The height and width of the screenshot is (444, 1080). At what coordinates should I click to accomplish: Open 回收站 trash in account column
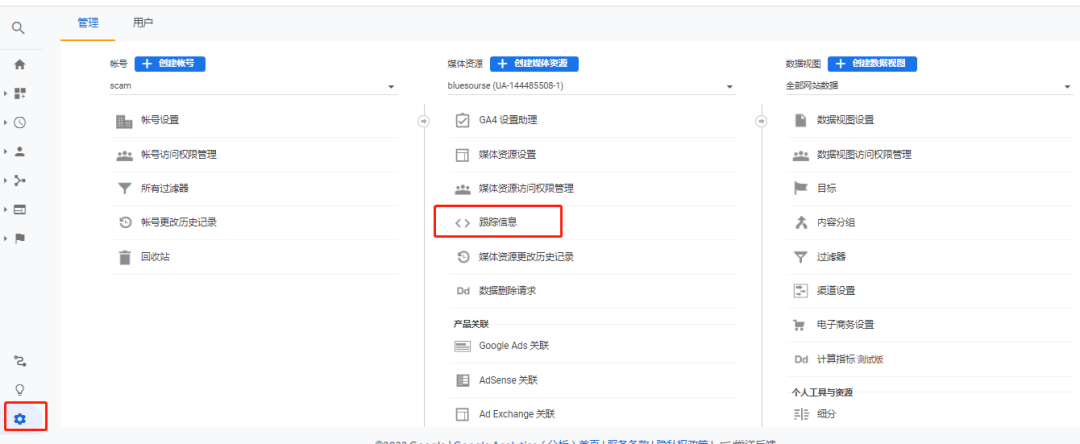pyautogui.click(x=154, y=257)
